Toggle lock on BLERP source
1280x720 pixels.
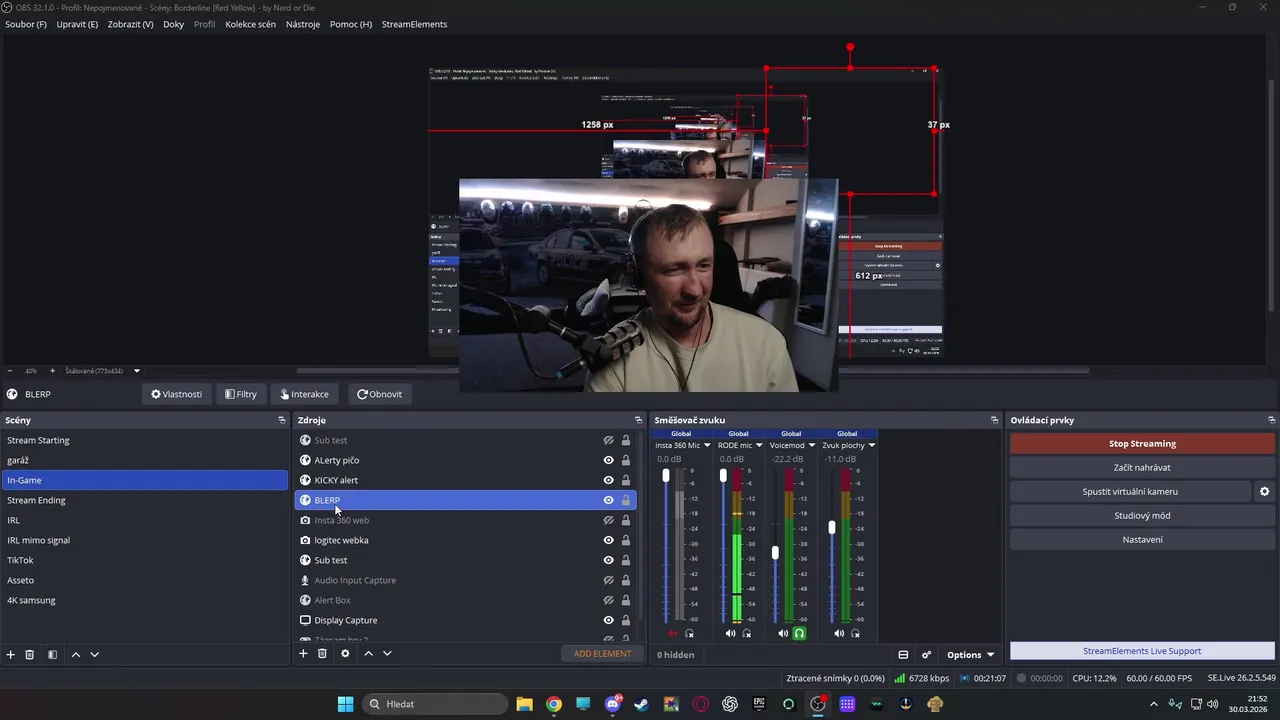tap(626, 500)
